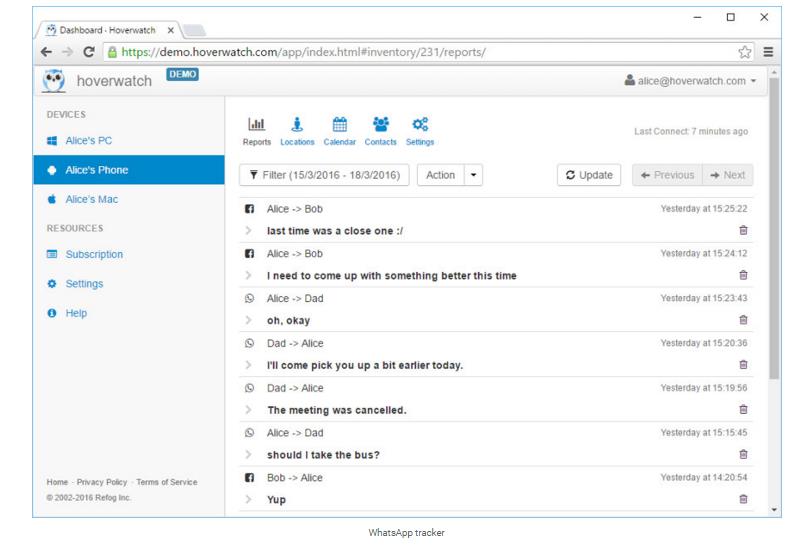Click 'Last Connect: 7 minutes ago' text
The height and width of the screenshot is (549, 810).
pos(691,131)
